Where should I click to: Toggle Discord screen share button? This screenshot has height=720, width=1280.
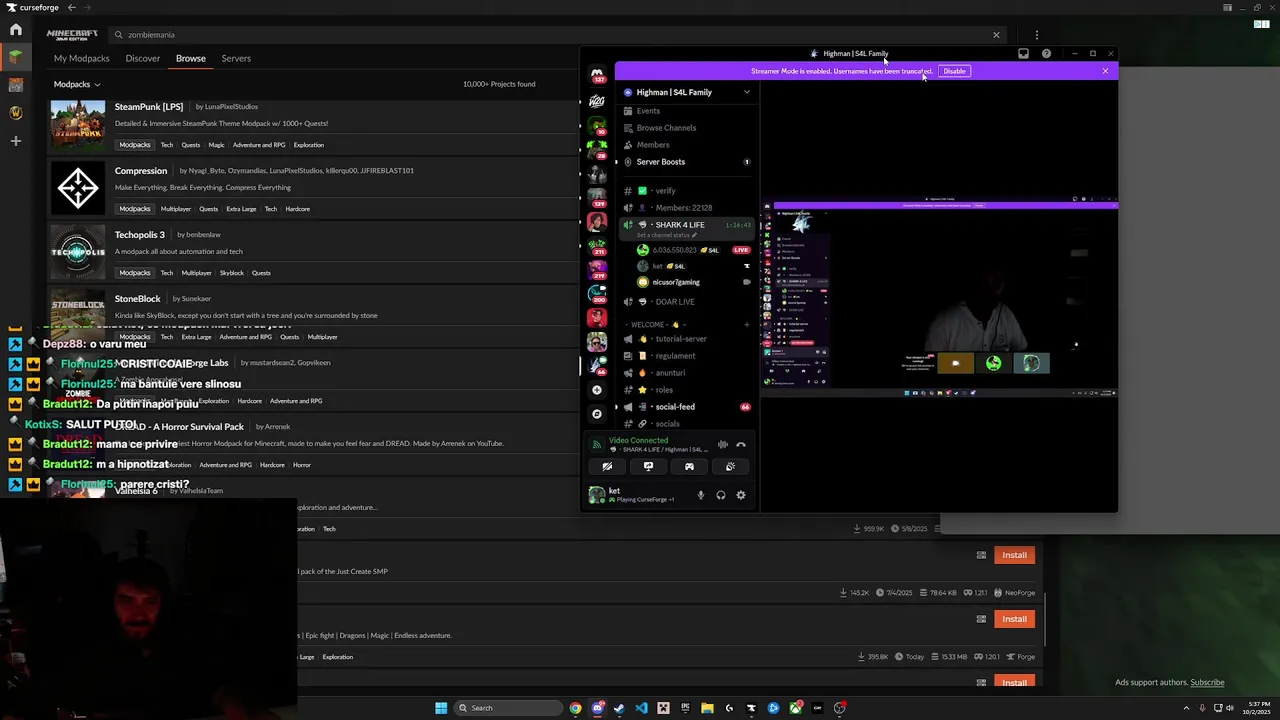pyautogui.click(x=648, y=466)
